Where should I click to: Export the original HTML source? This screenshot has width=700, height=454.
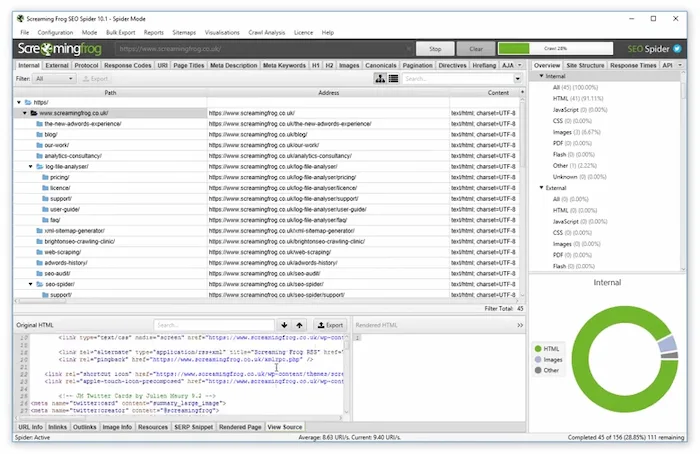[x=329, y=325]
